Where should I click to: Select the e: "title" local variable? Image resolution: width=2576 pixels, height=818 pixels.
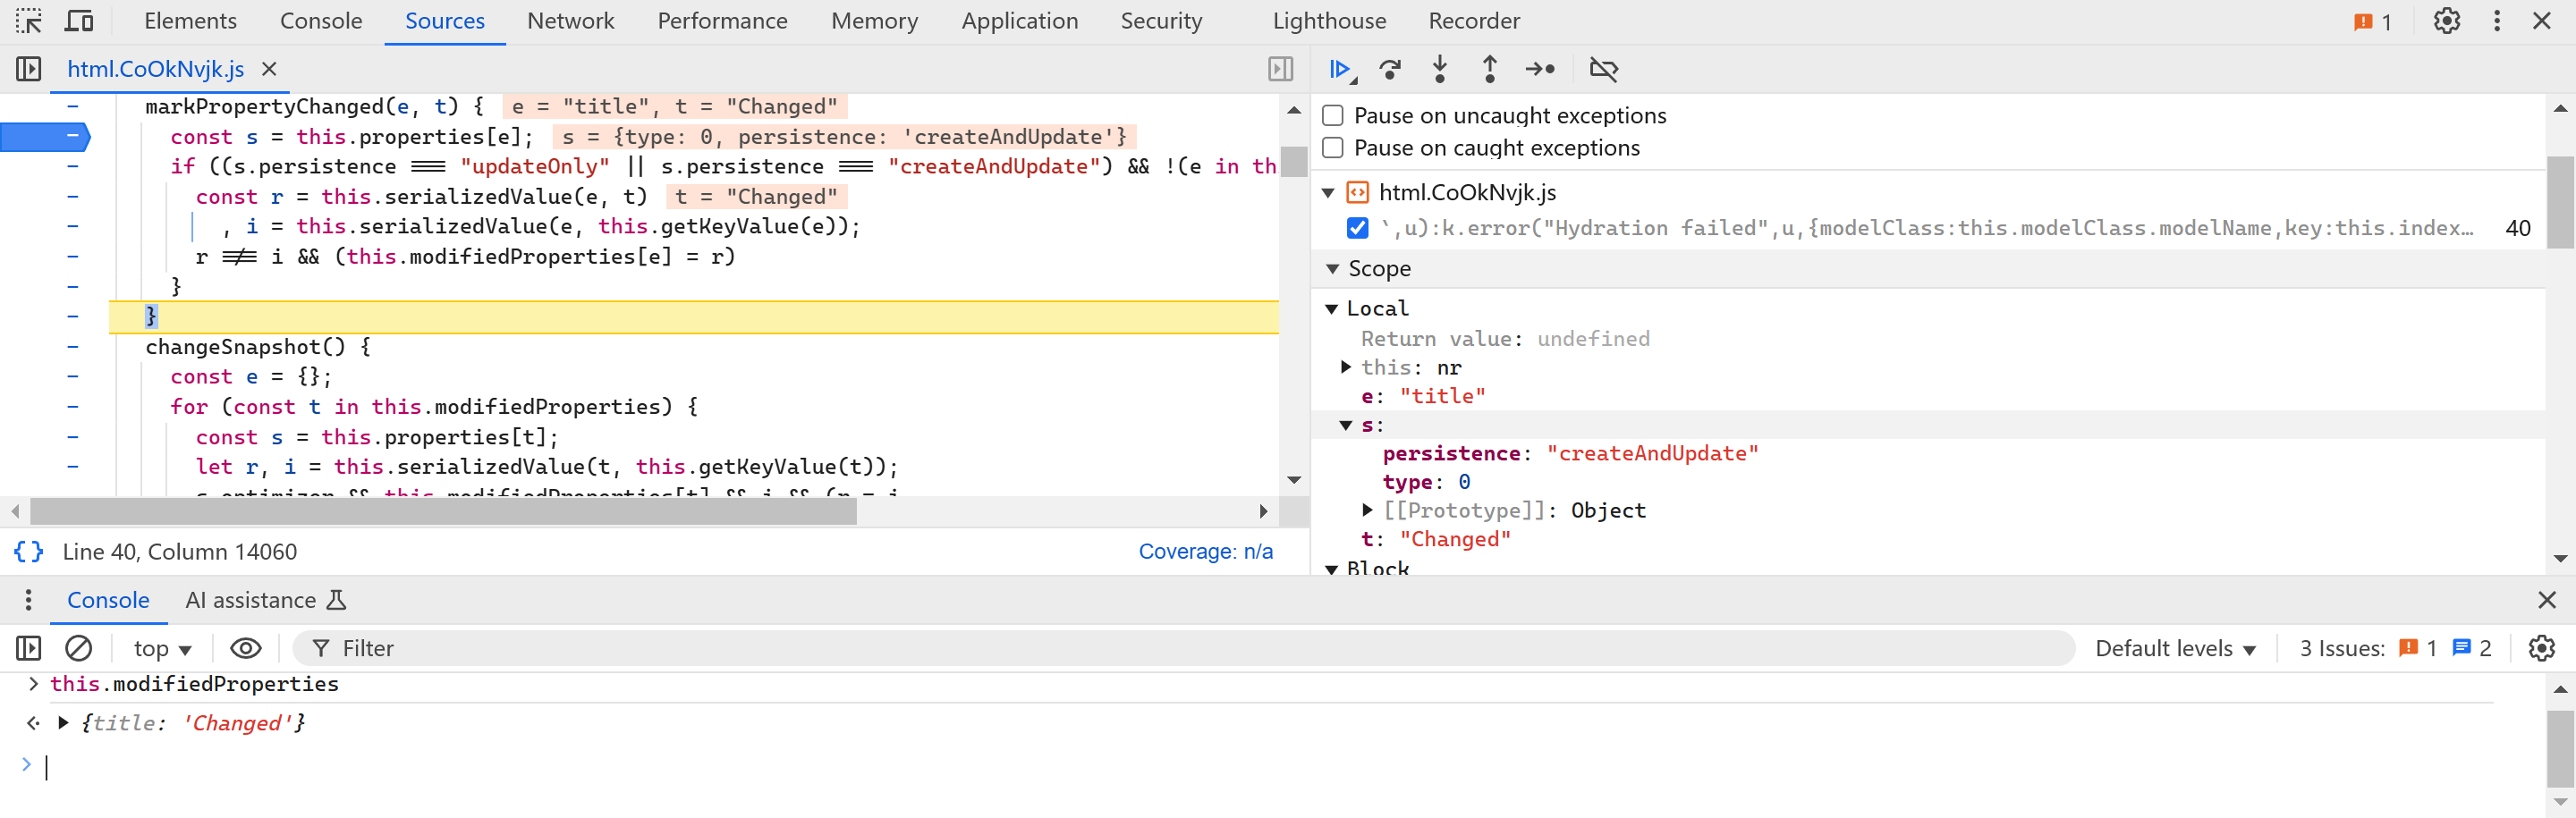point(1423,396)
